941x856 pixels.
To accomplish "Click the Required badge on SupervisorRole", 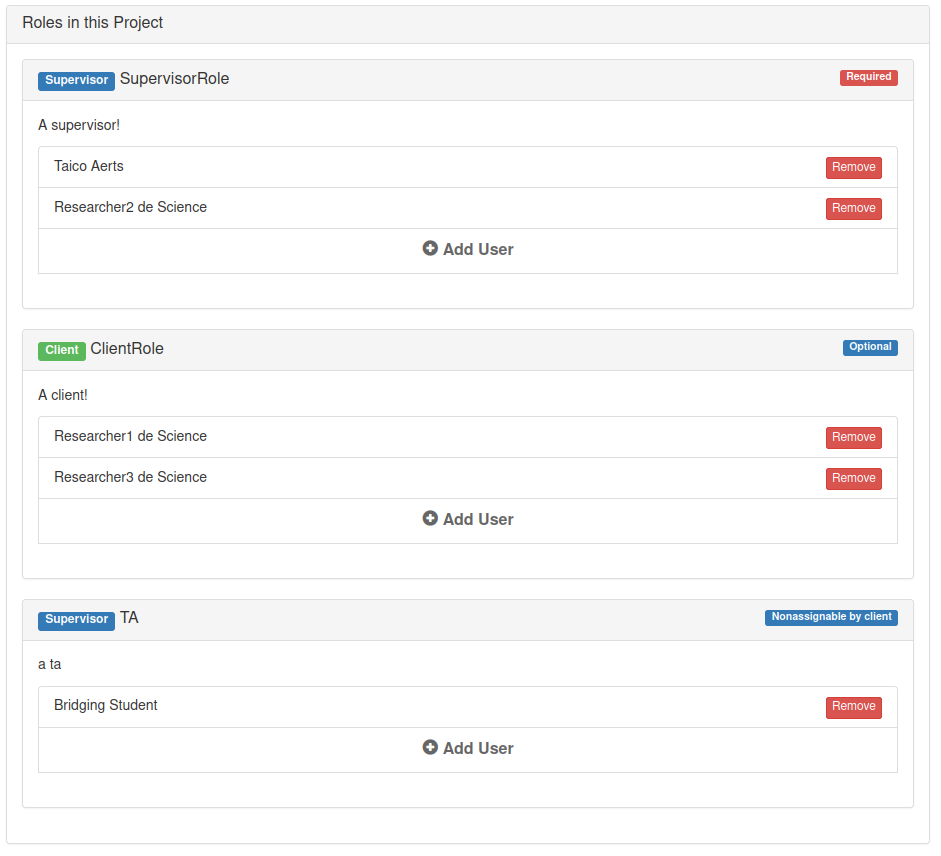I will (x=868, y=77).
